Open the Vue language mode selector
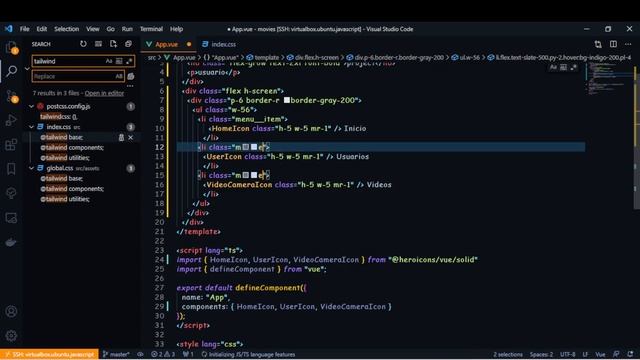The width and height of the screenshot is (640, 360). (x=600, y=354)
